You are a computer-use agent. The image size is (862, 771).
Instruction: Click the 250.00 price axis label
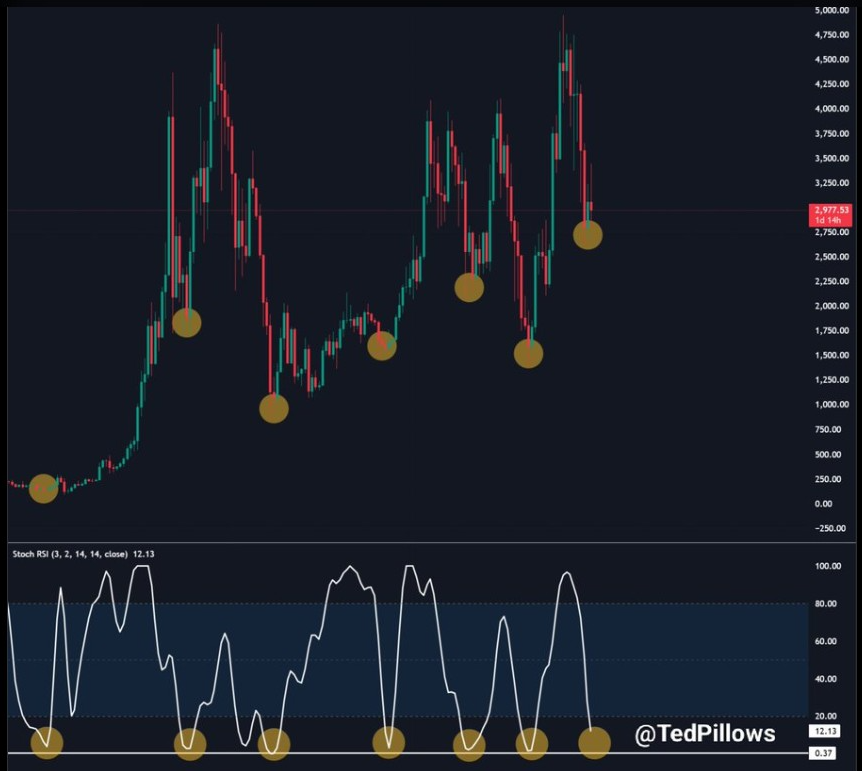click(828, 479)
